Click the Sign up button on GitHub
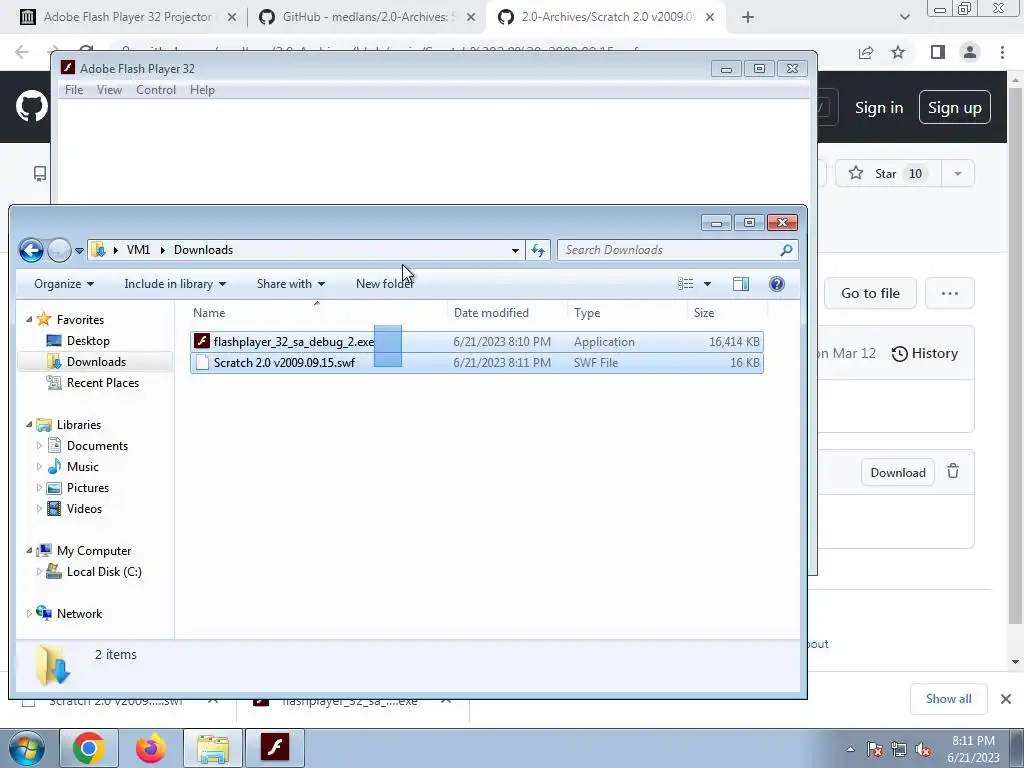This screenshot has width=1024, height=768. click(x=955, y=107)
